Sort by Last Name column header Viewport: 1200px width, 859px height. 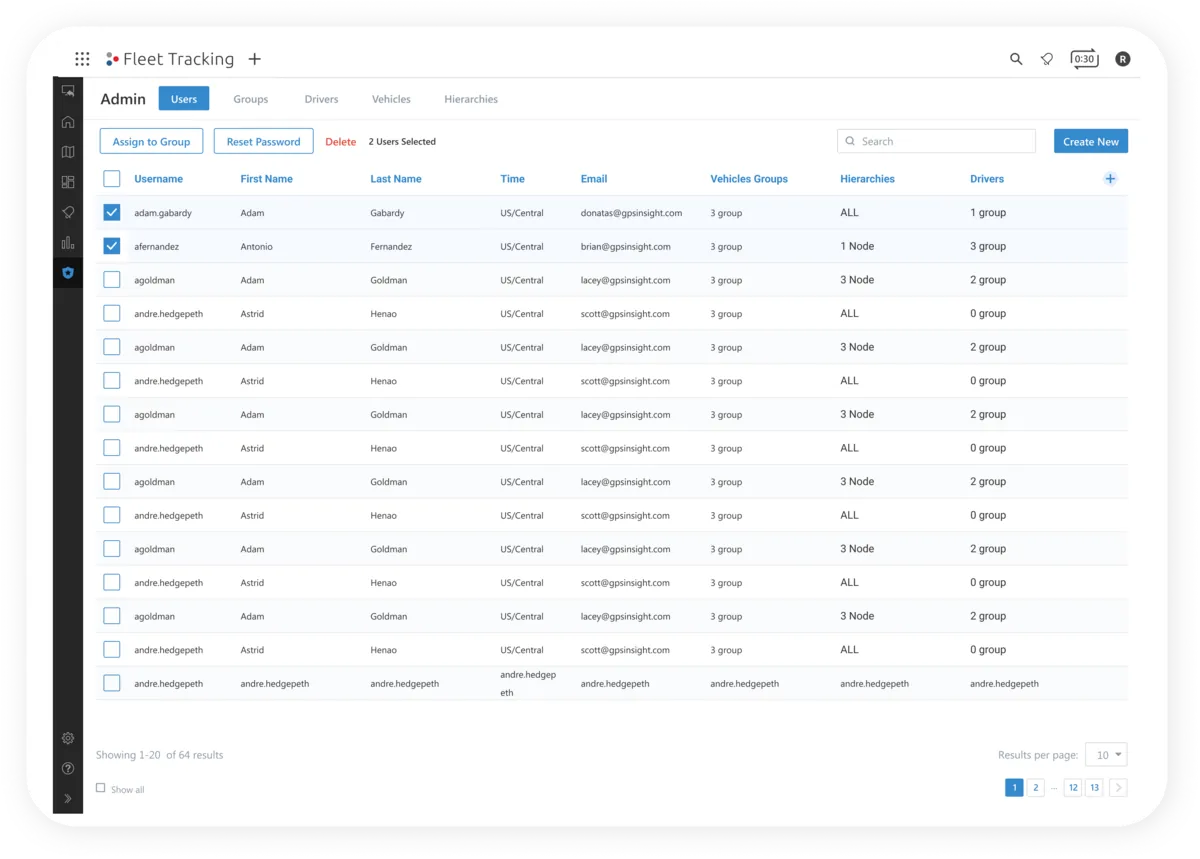click(x=396, y=179)
